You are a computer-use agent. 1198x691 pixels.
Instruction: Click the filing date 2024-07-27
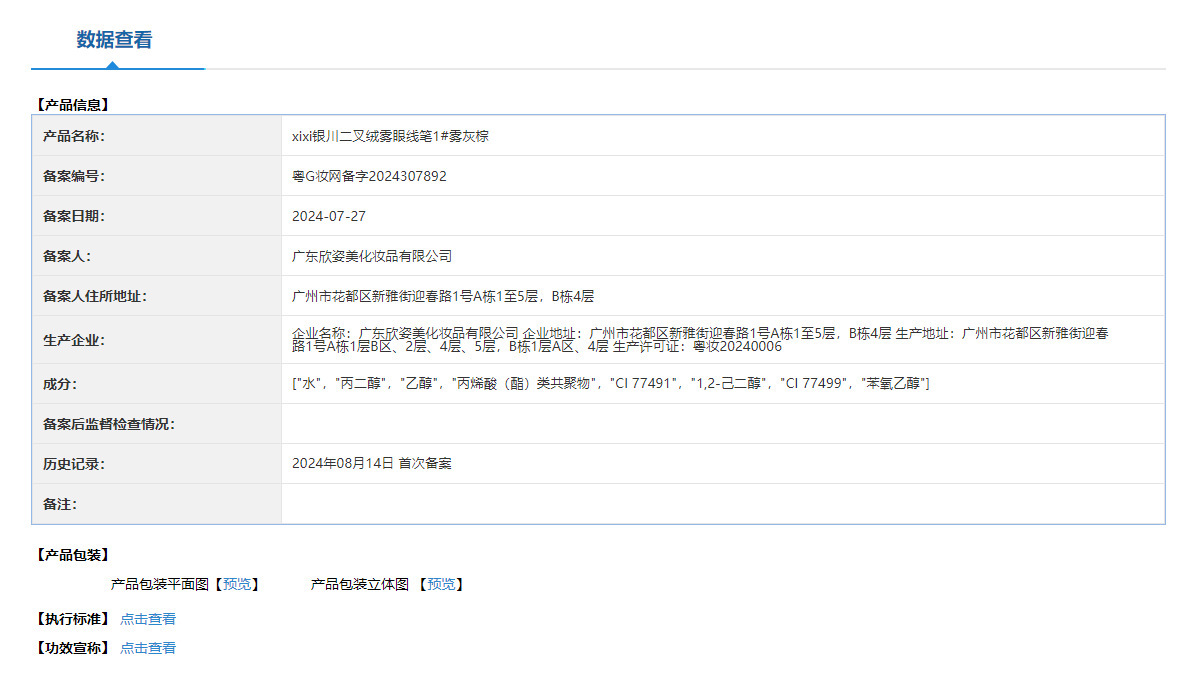pyautogui.click(x=329, y=216)
